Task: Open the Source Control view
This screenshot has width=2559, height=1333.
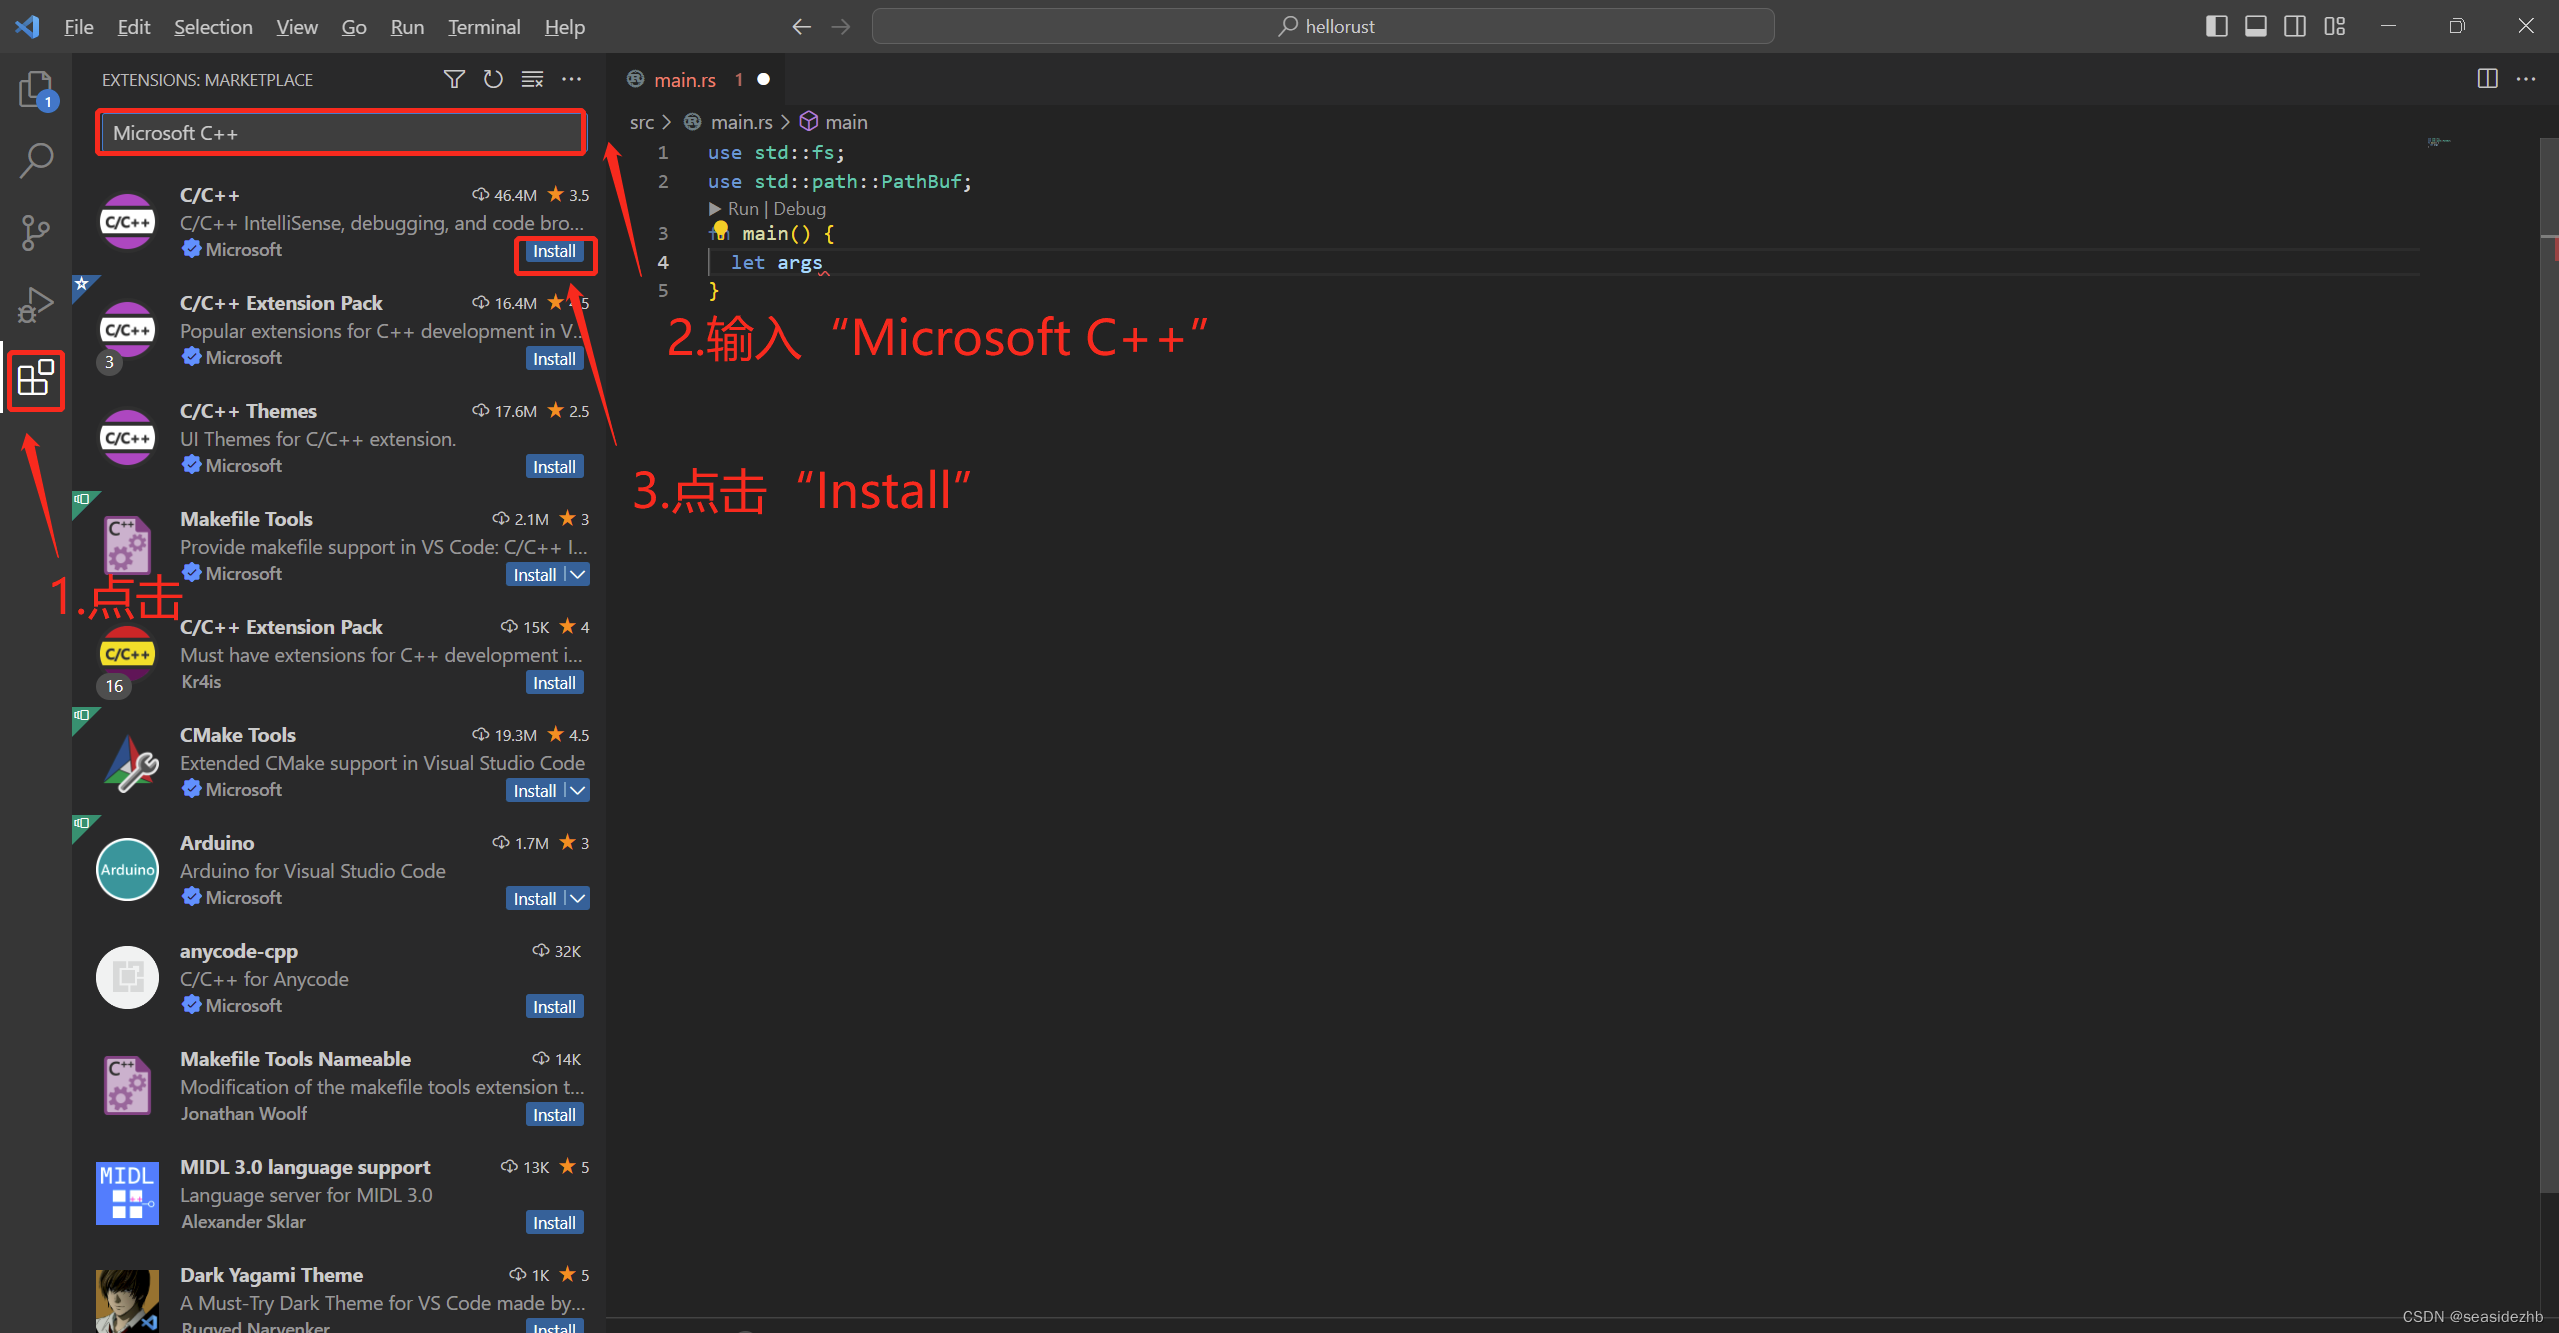Action: 36,233
